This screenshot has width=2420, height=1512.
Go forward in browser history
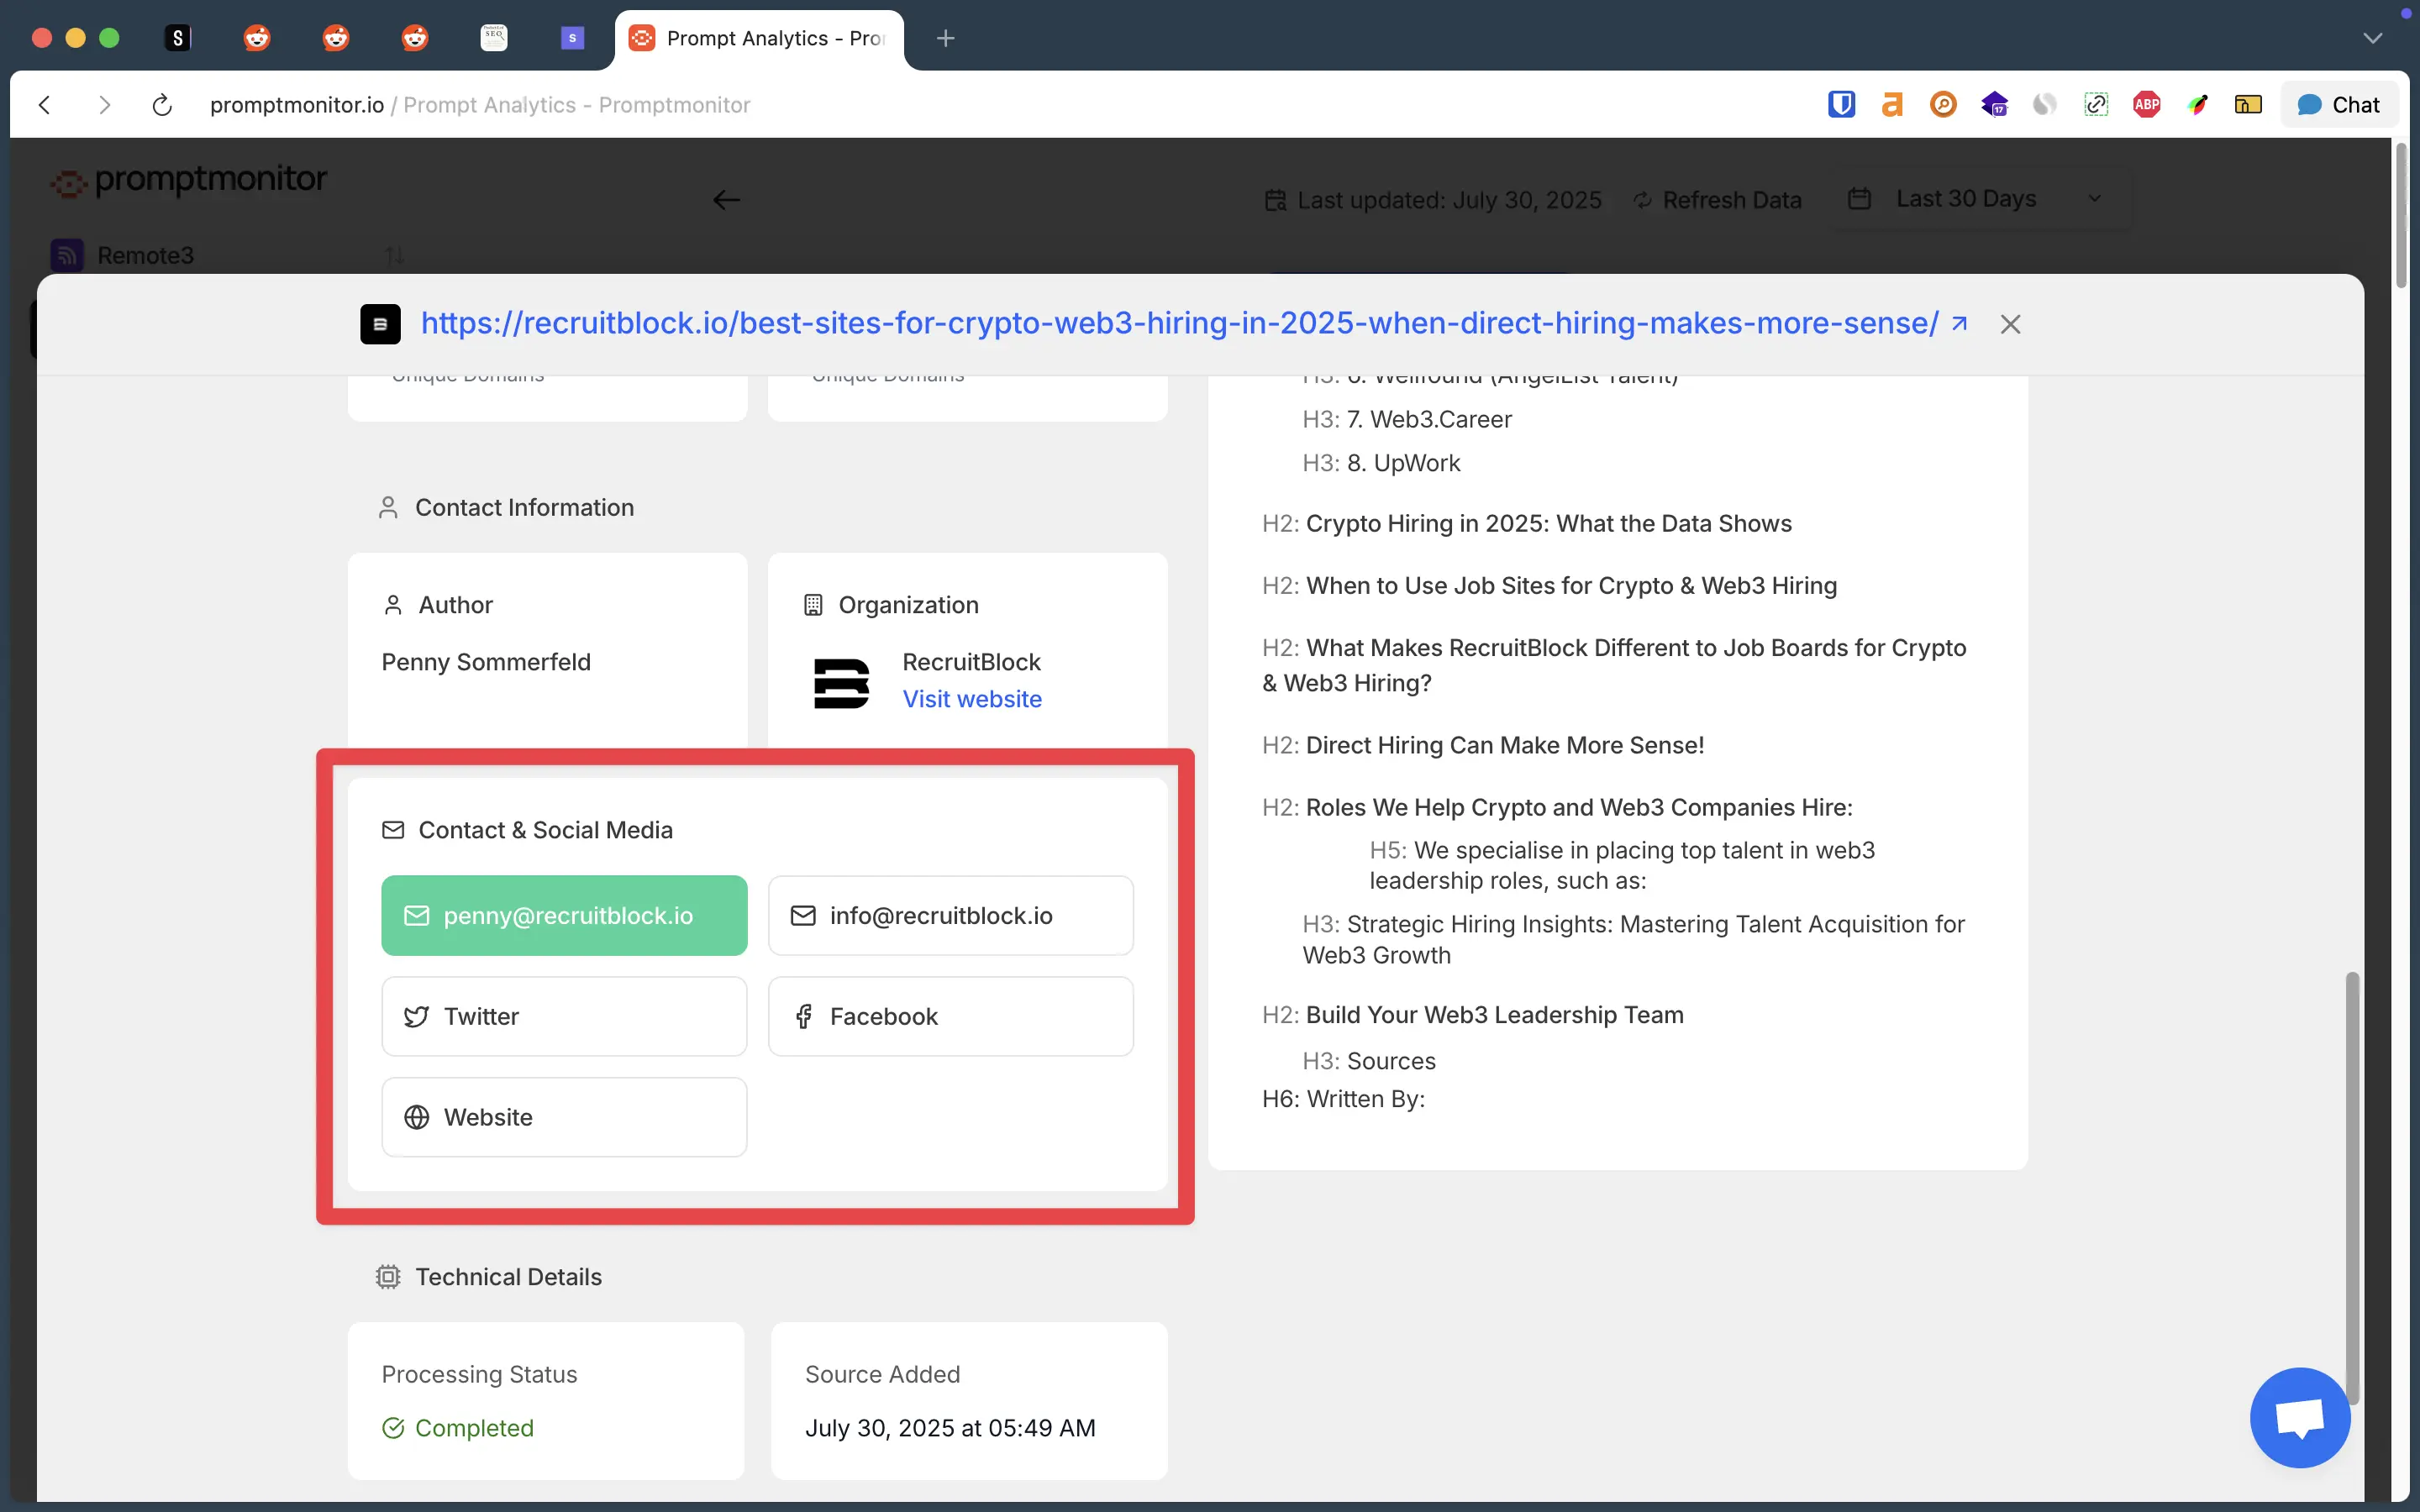coord(104,105)
